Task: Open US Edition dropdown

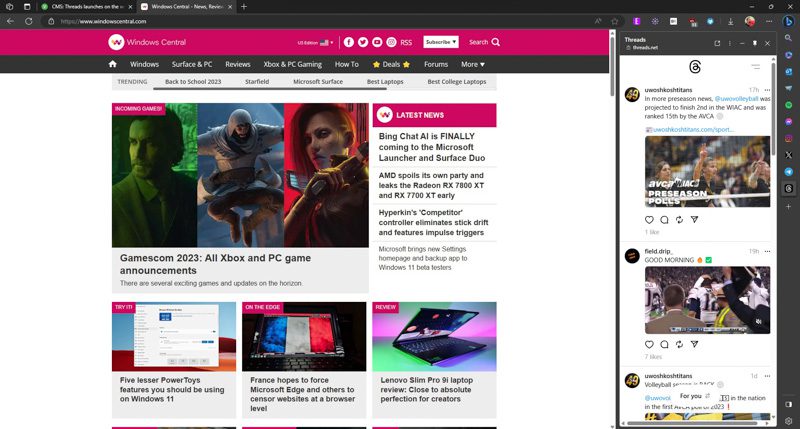Action: [x=315, y=43]
